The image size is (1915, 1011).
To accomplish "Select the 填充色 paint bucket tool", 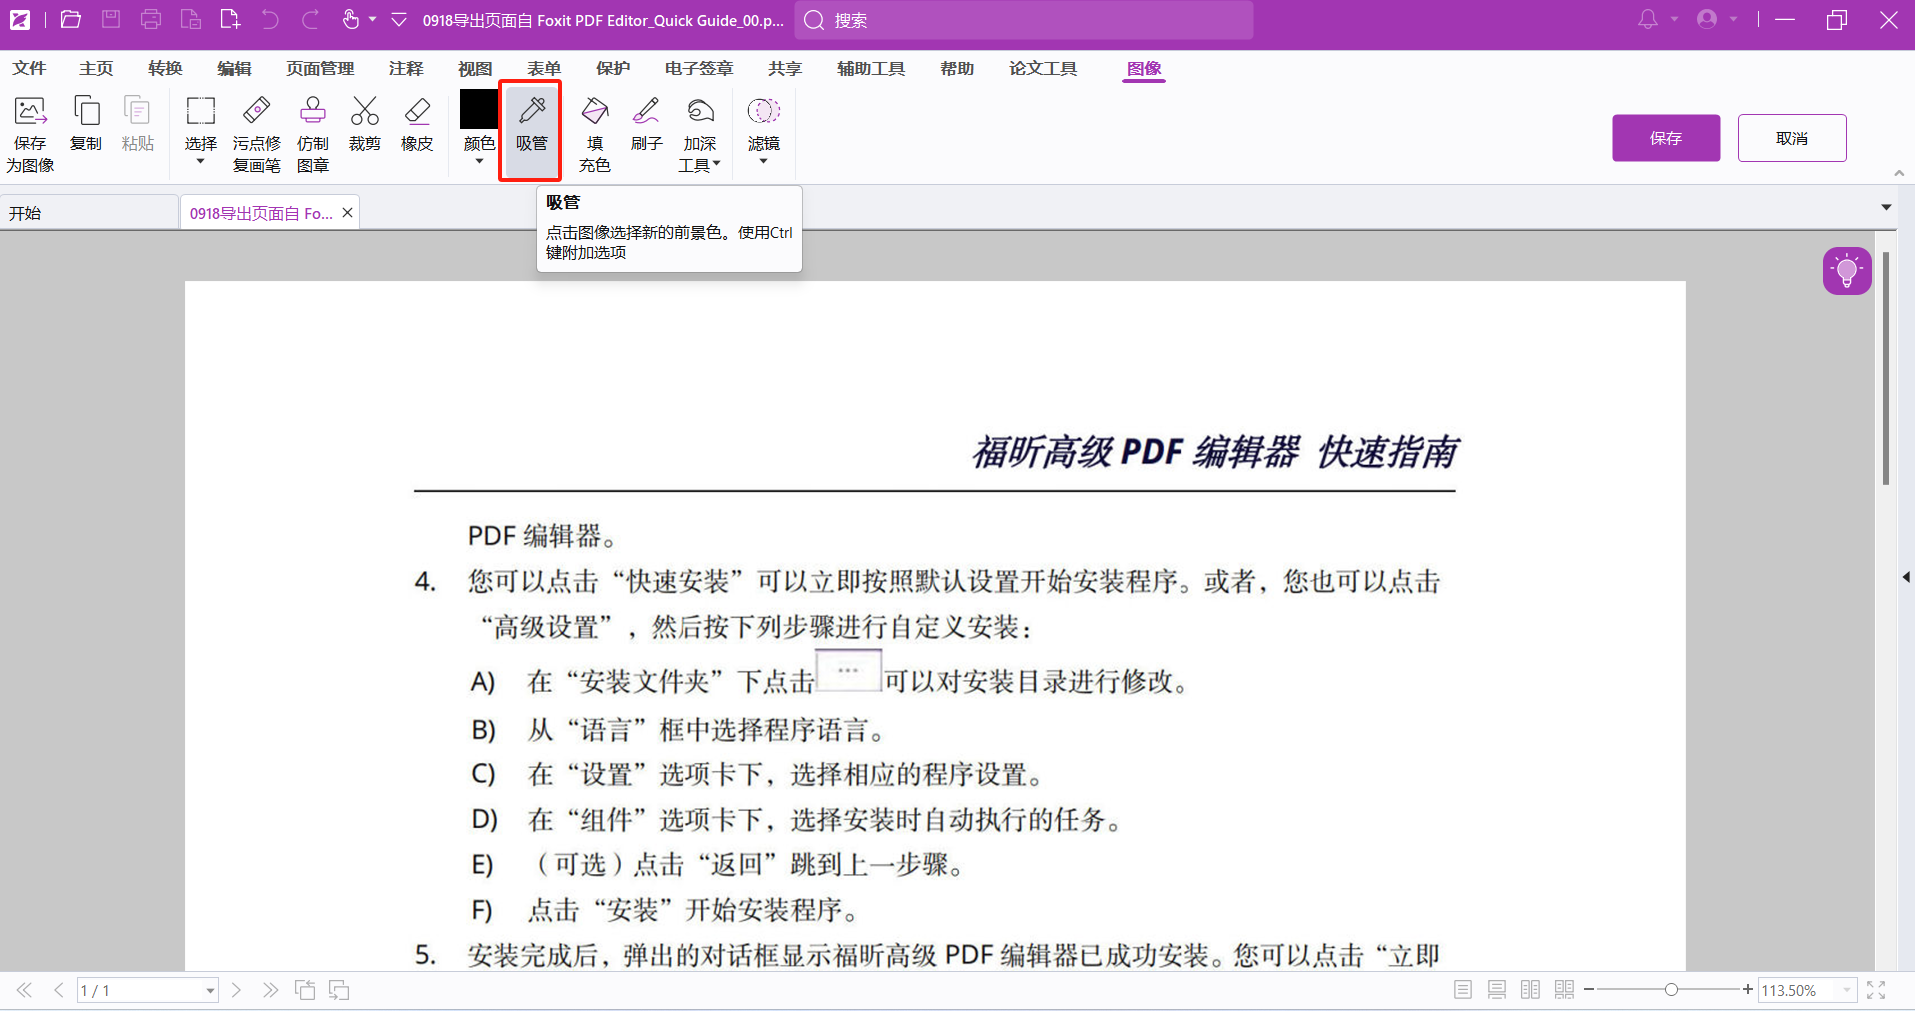I will [595, 135].
